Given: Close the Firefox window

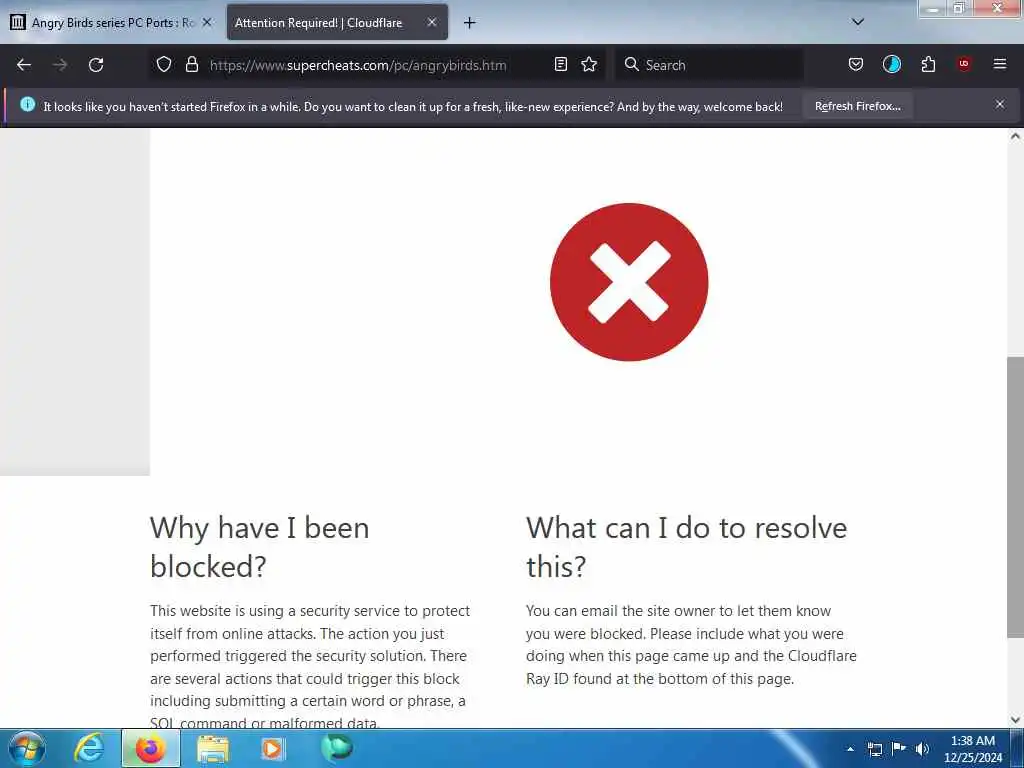Looking at the screenshot, I should (997, 8).
